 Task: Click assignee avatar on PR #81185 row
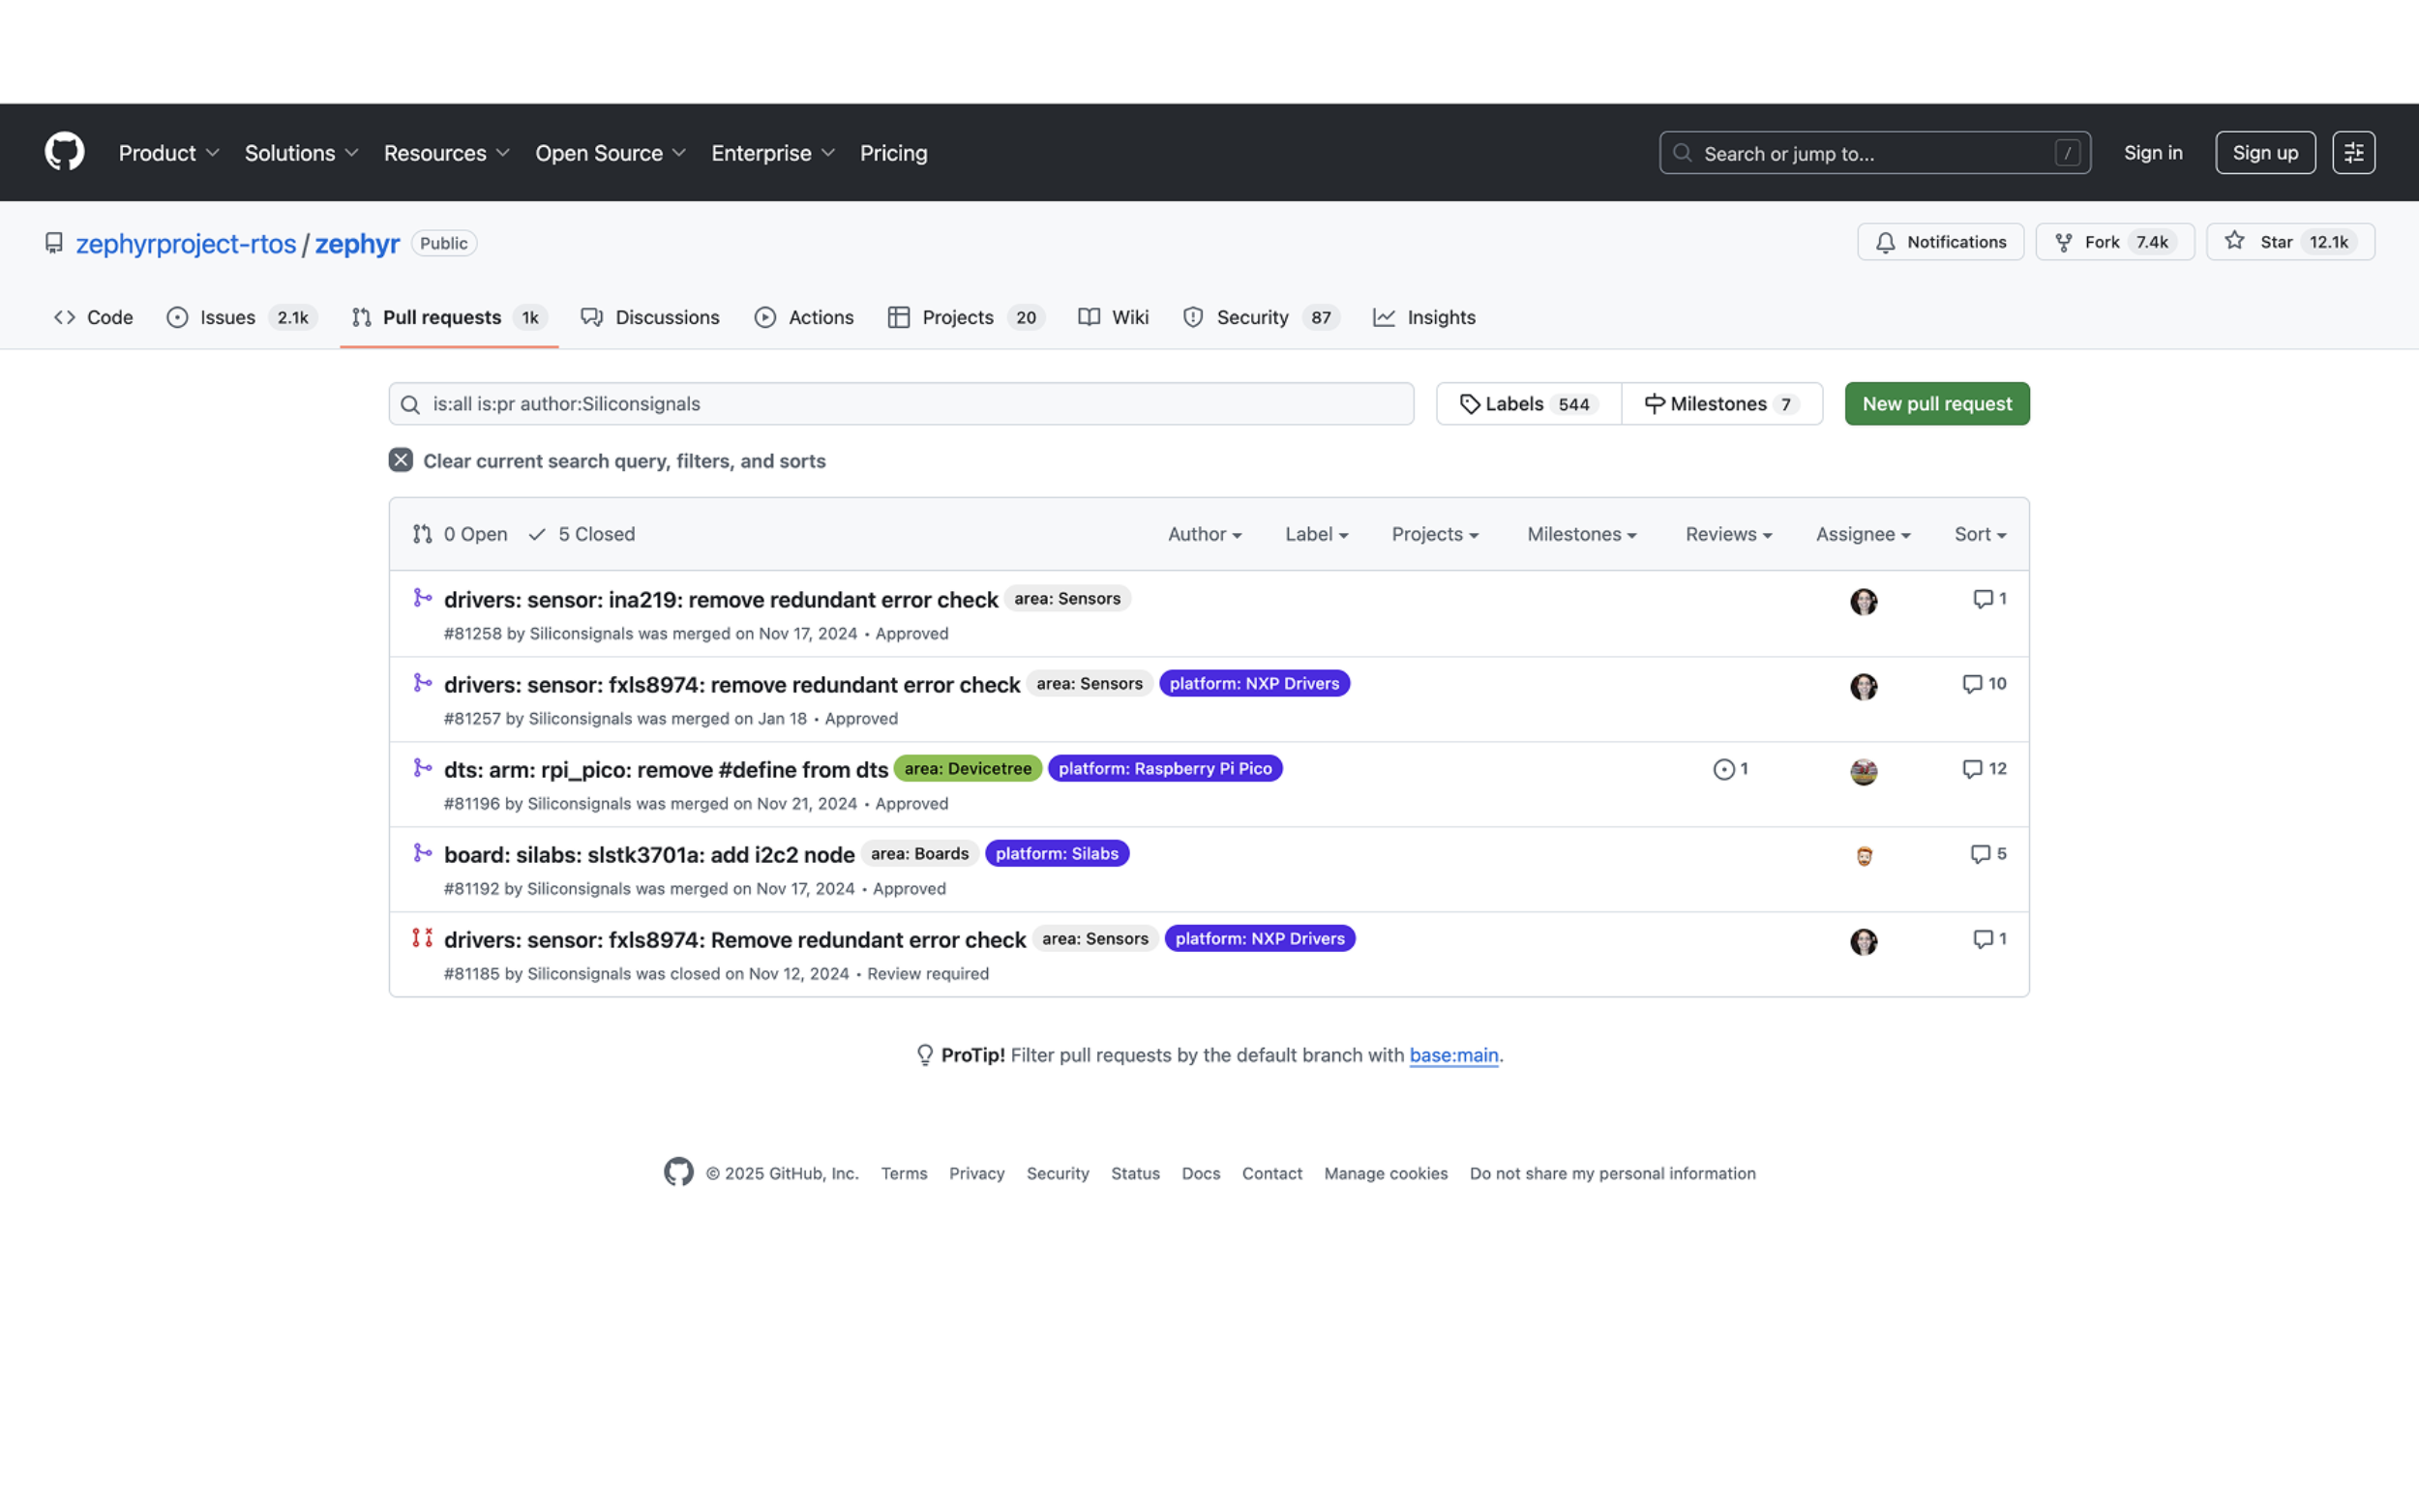[1863, 942]
